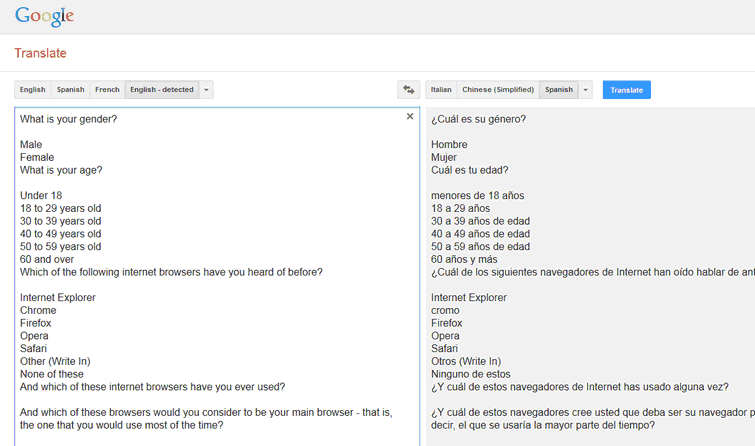Click source text '50 to 59 years old'
Screen dimensions: 755x446
pos(61,247)
